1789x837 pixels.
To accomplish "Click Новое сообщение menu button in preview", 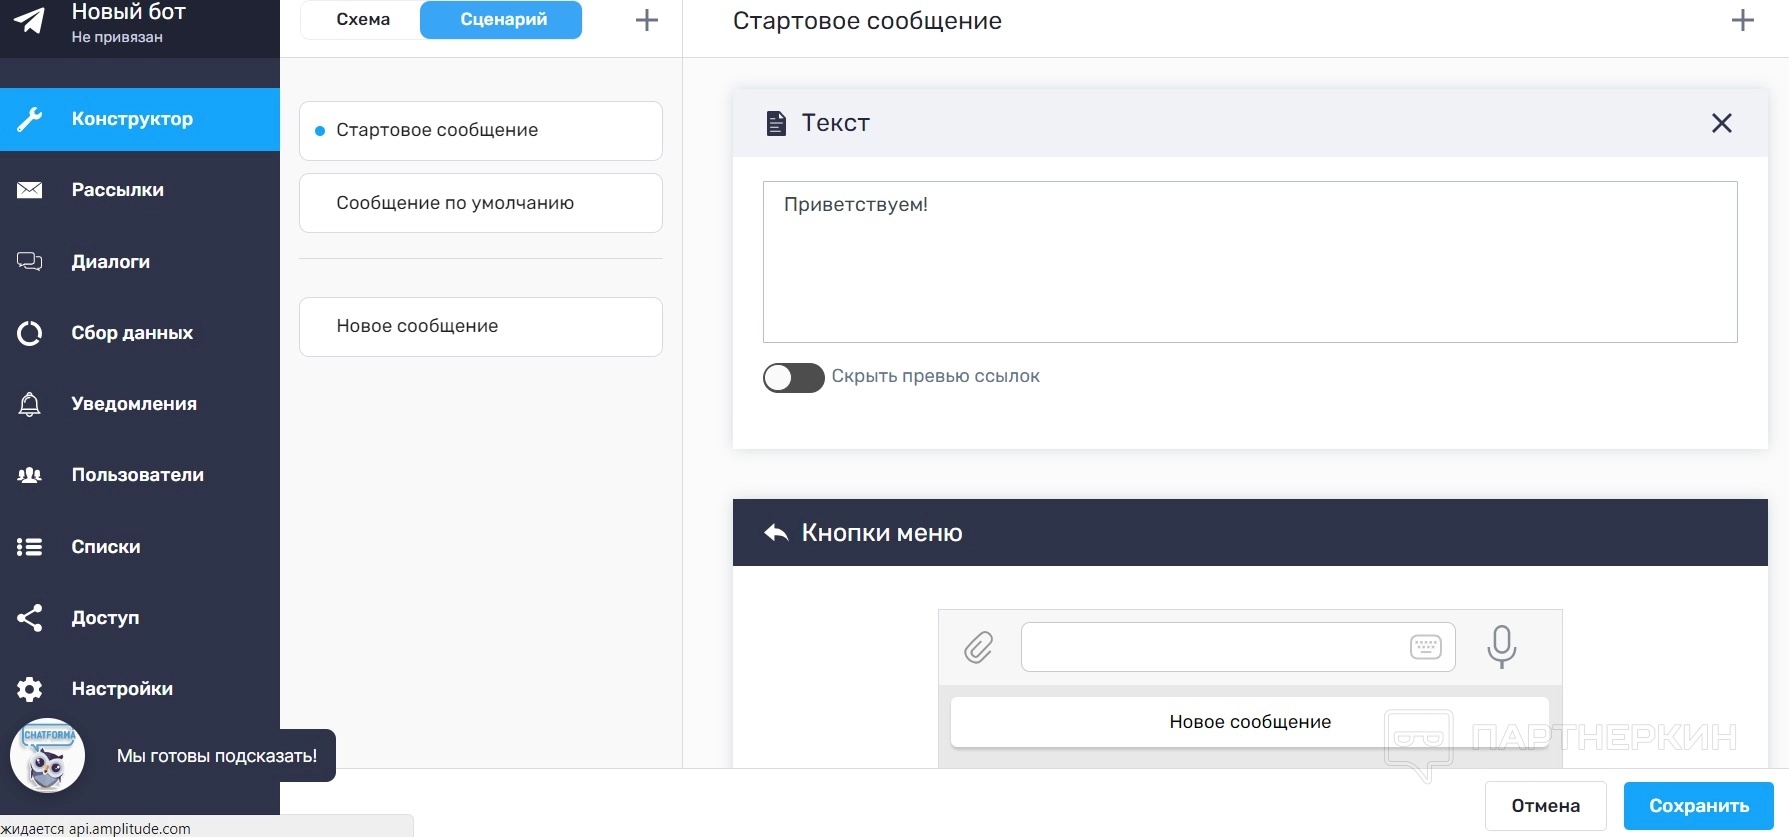I will click(x=1249, y=722).
